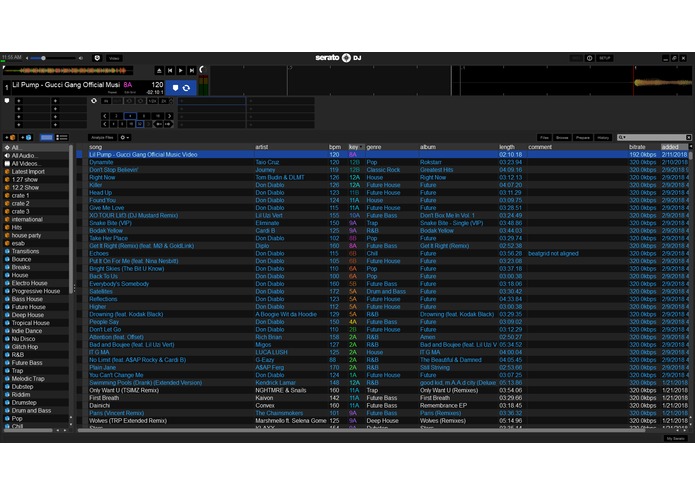Open the Files panel tab

pyautogui.click(x=544, y=138)
